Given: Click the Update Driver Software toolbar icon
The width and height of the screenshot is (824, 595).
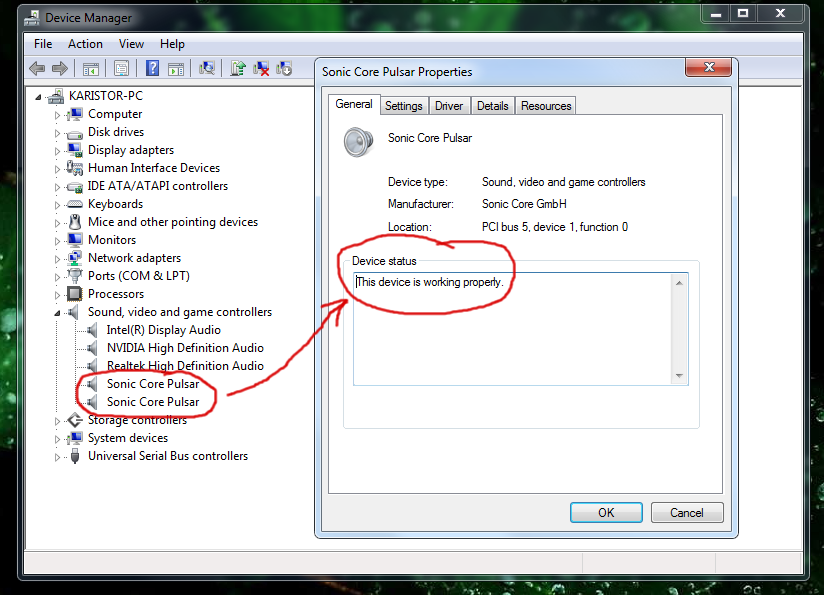Looking at the screenshot, I should coord(238,68).
